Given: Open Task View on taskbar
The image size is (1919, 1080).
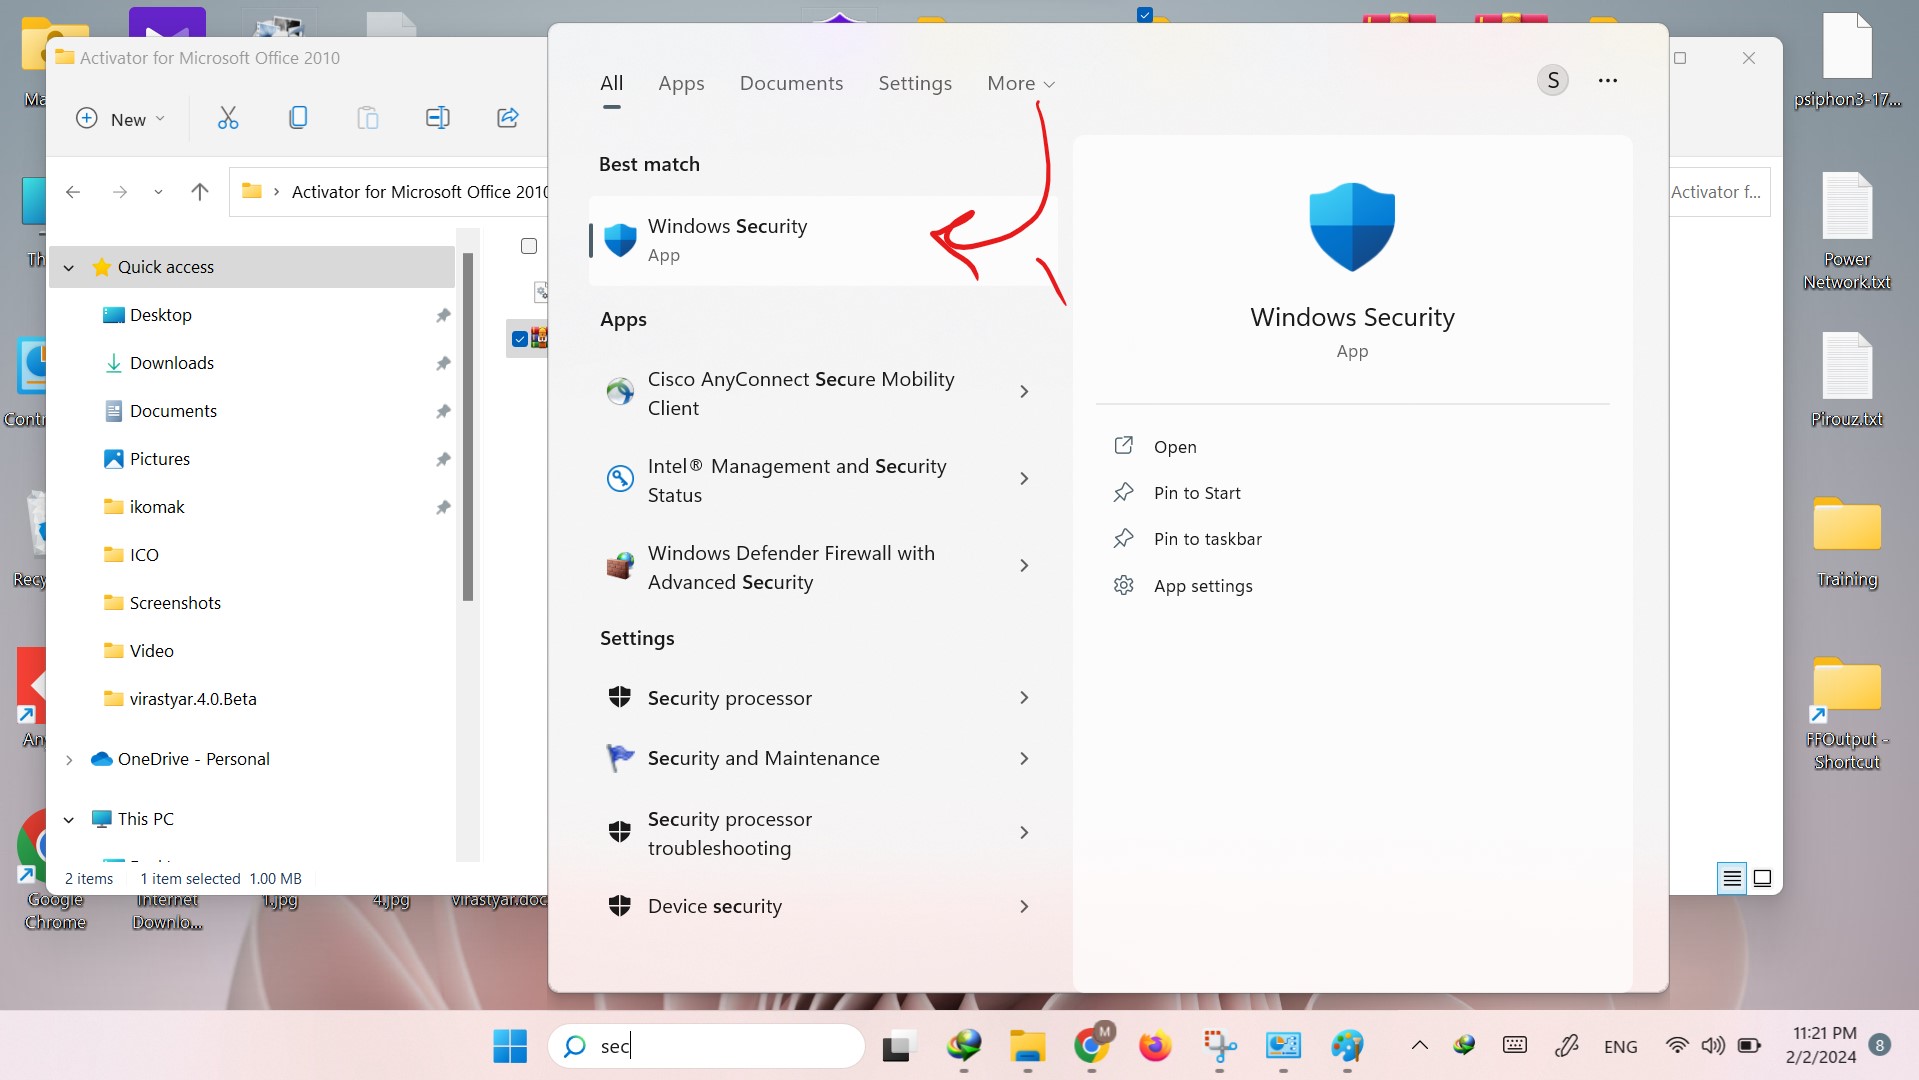Looking at the screenshot, I should 899,1046.
